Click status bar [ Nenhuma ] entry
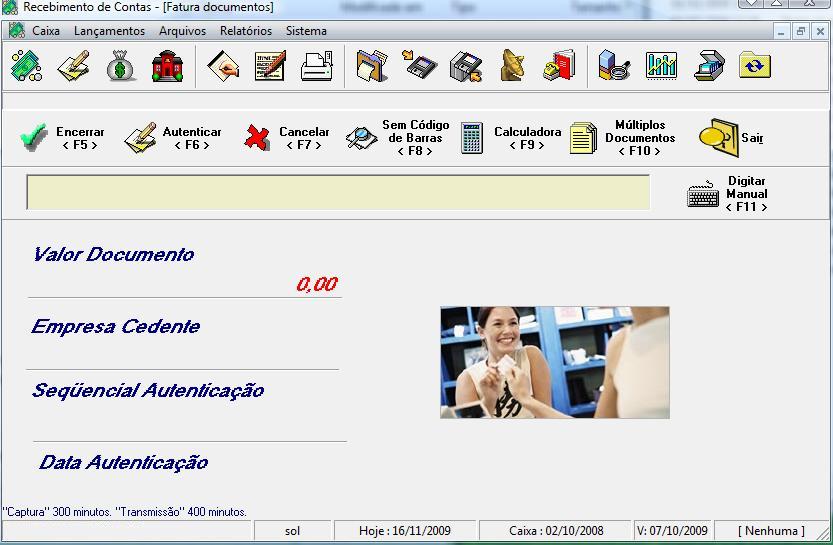 pos(771,531)
